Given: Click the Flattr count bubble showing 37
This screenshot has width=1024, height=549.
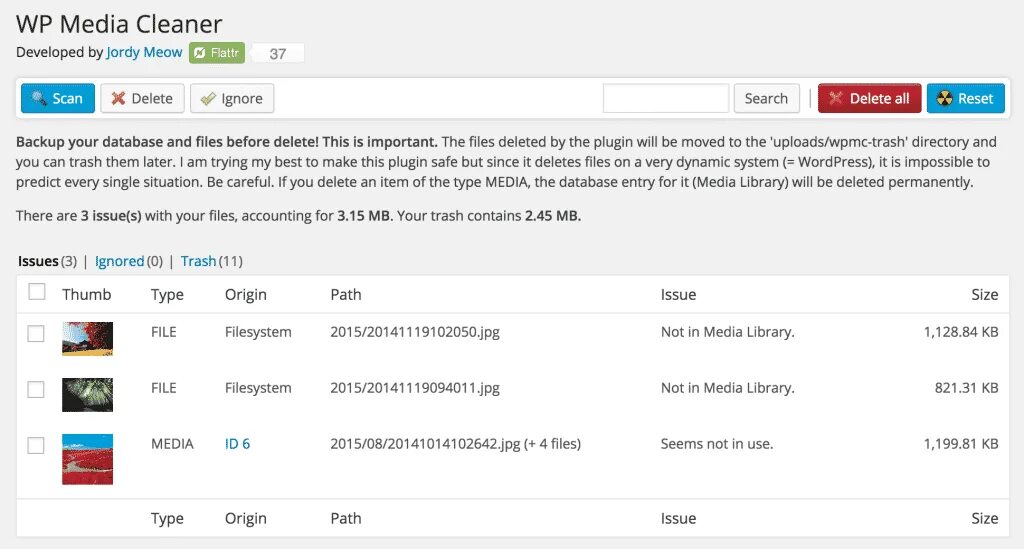Looking at the screenshot, I should 277,53.
